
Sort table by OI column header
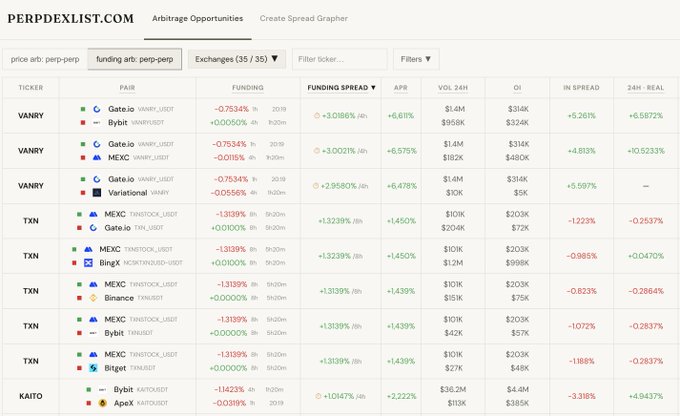click(x=517, y=88)
